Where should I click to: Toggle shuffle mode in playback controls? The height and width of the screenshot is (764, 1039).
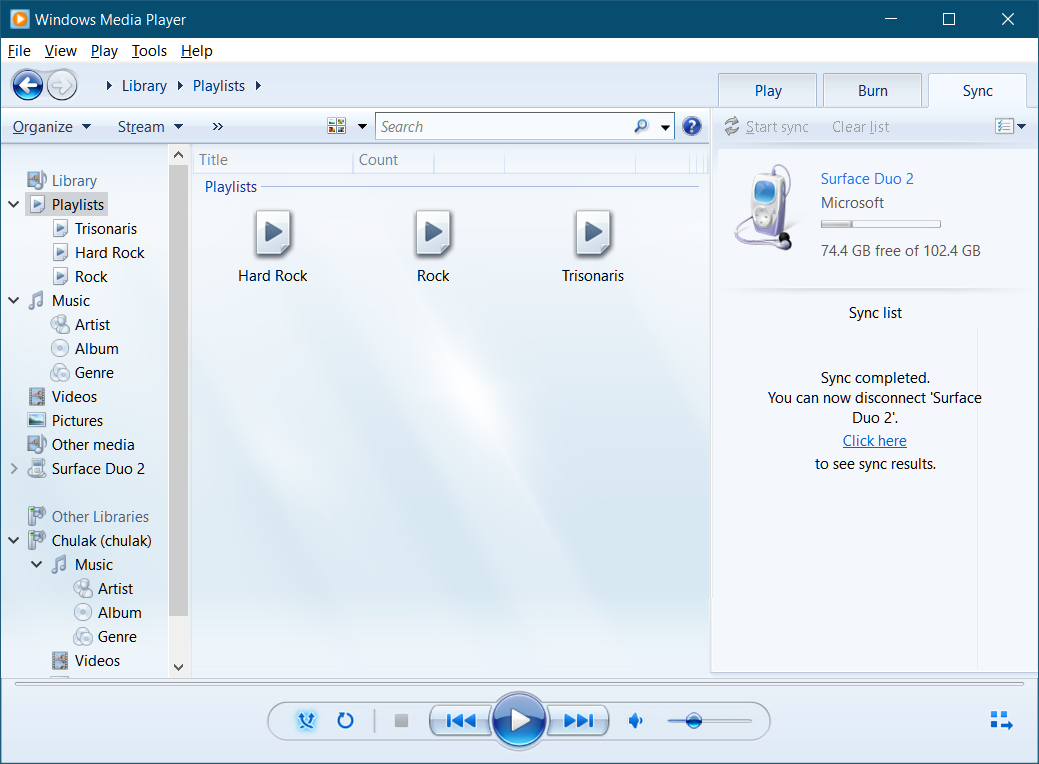[306, 720]
